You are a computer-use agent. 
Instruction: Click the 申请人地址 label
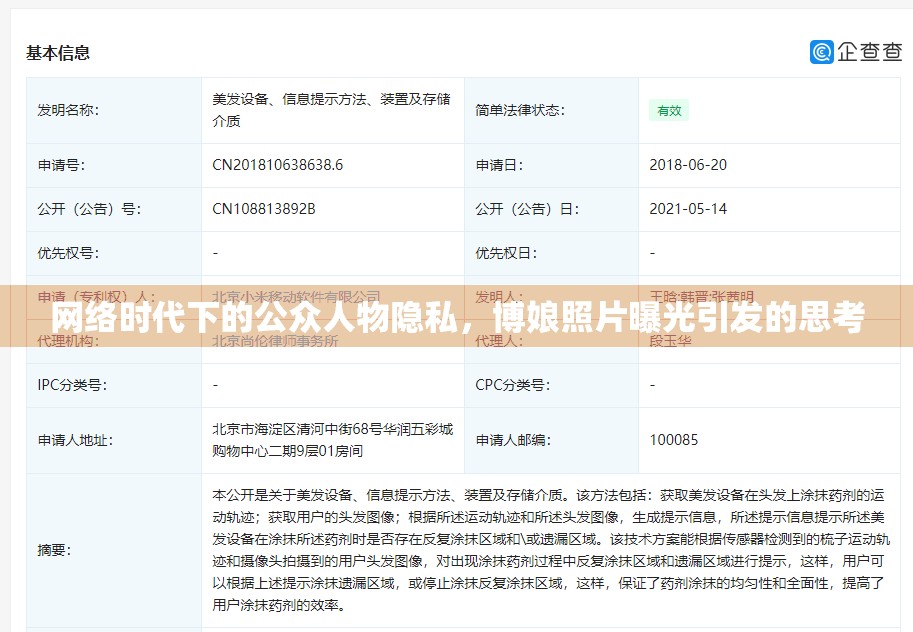75,440
